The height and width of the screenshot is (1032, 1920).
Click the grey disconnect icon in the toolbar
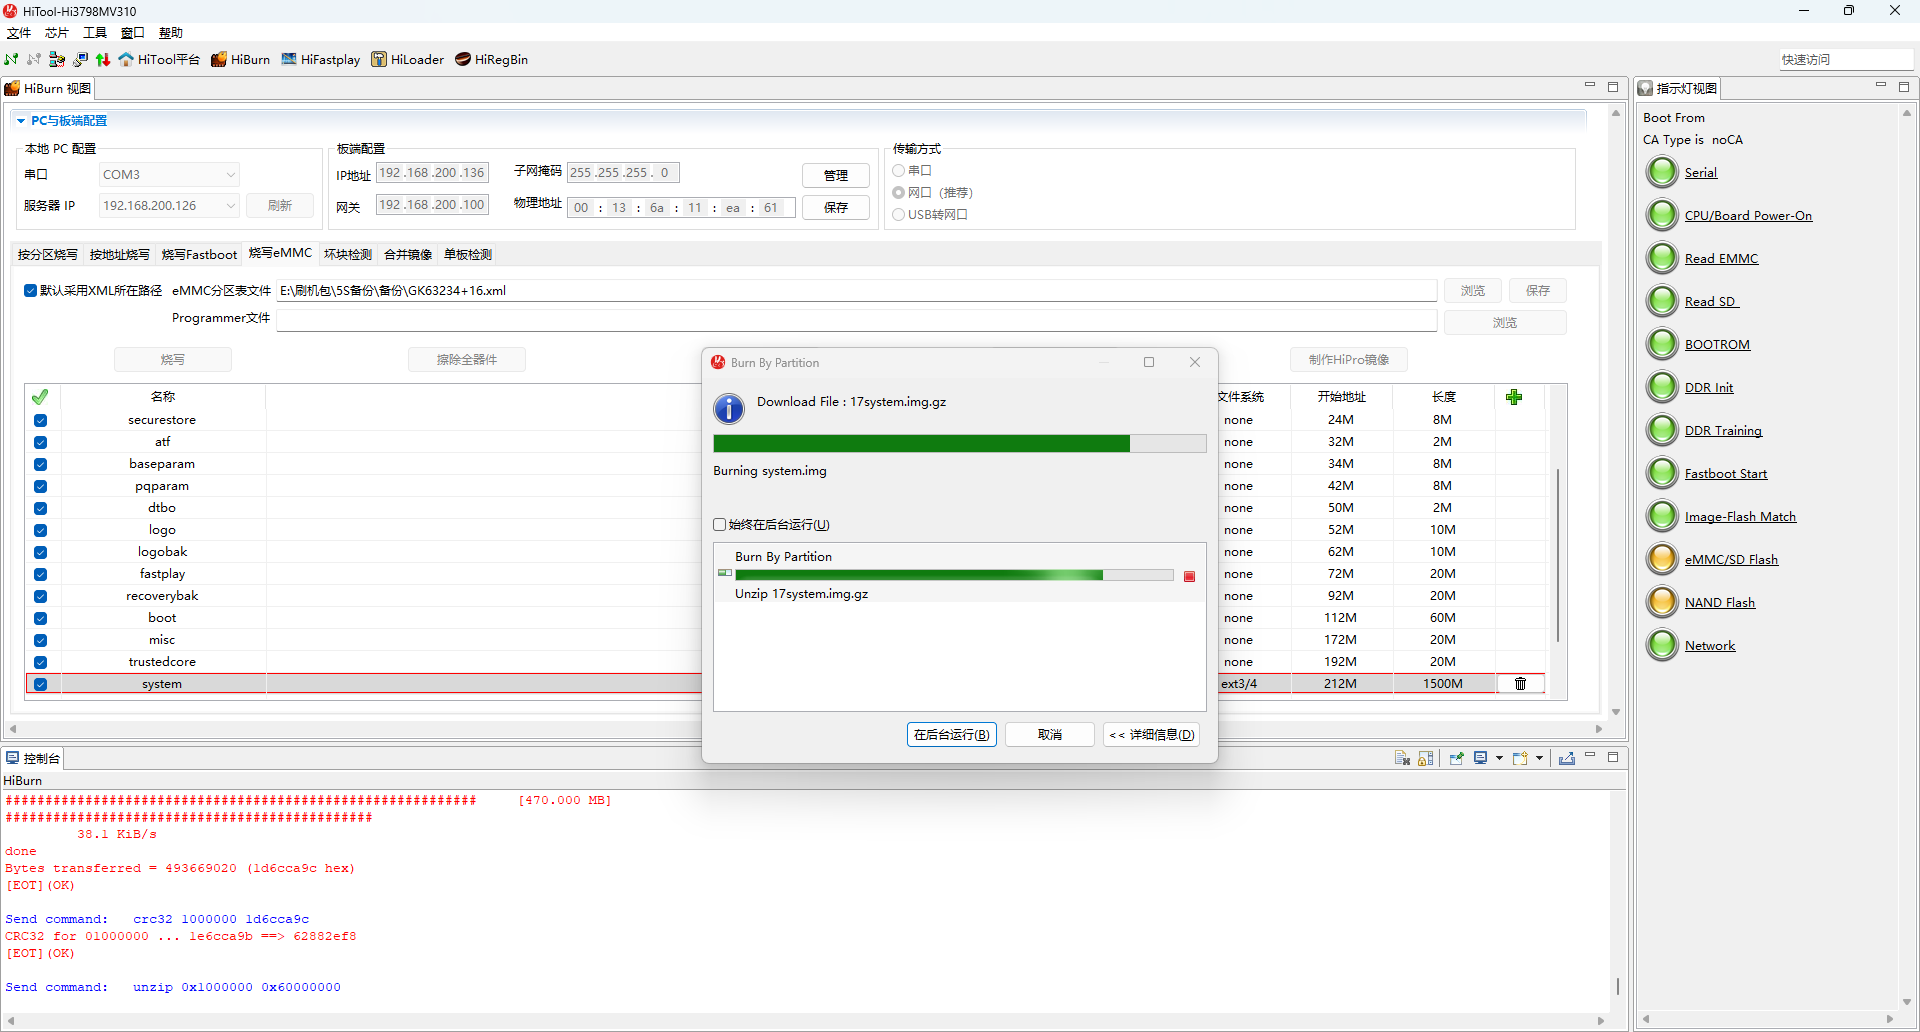[x=34, y=59]
